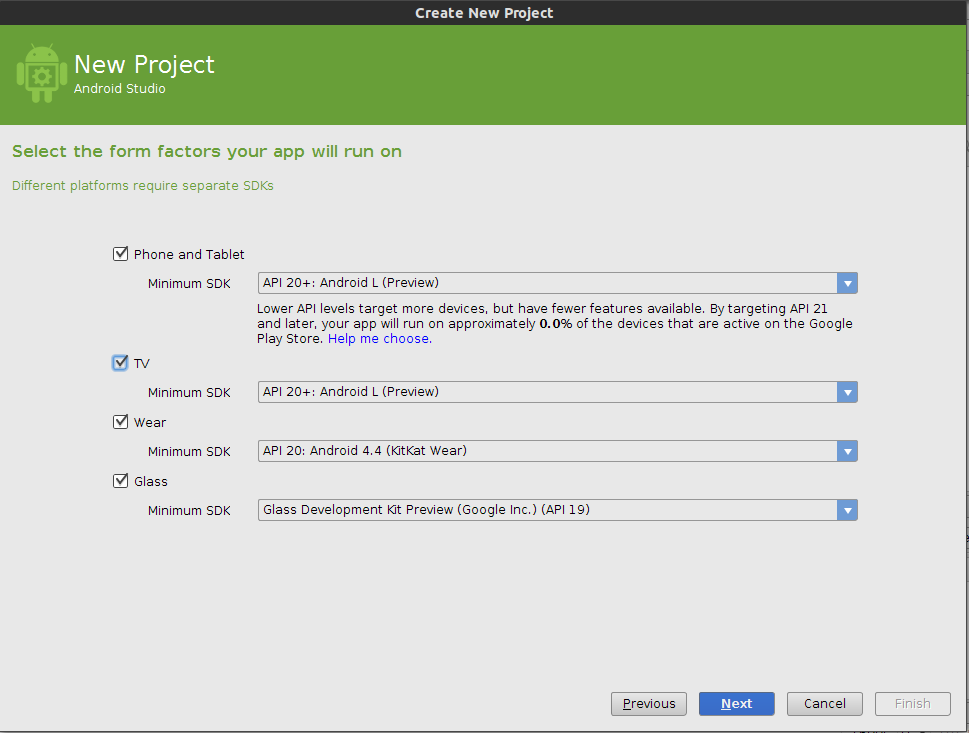This screenshot has width=969, height=733.
Task: Cancel the new project wizard
Action: 824,703
